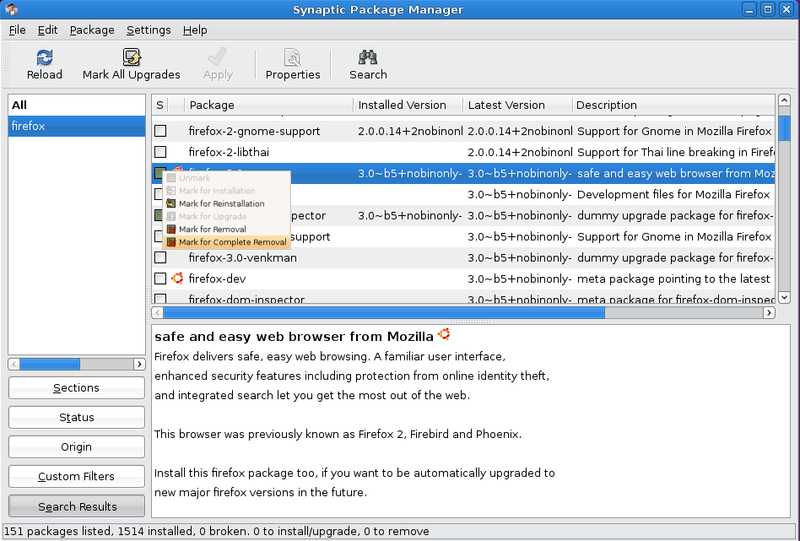Tick the firefox-dev status checkbox
Image resolution: width=800 pixels, height=541 pixels.
161,279
